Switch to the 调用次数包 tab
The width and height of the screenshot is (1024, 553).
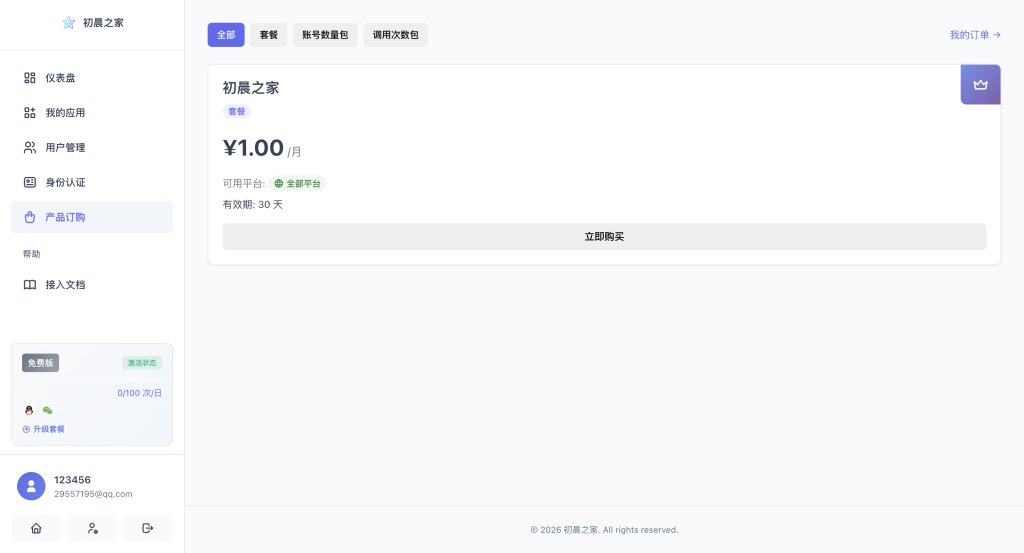click(396, 35)
